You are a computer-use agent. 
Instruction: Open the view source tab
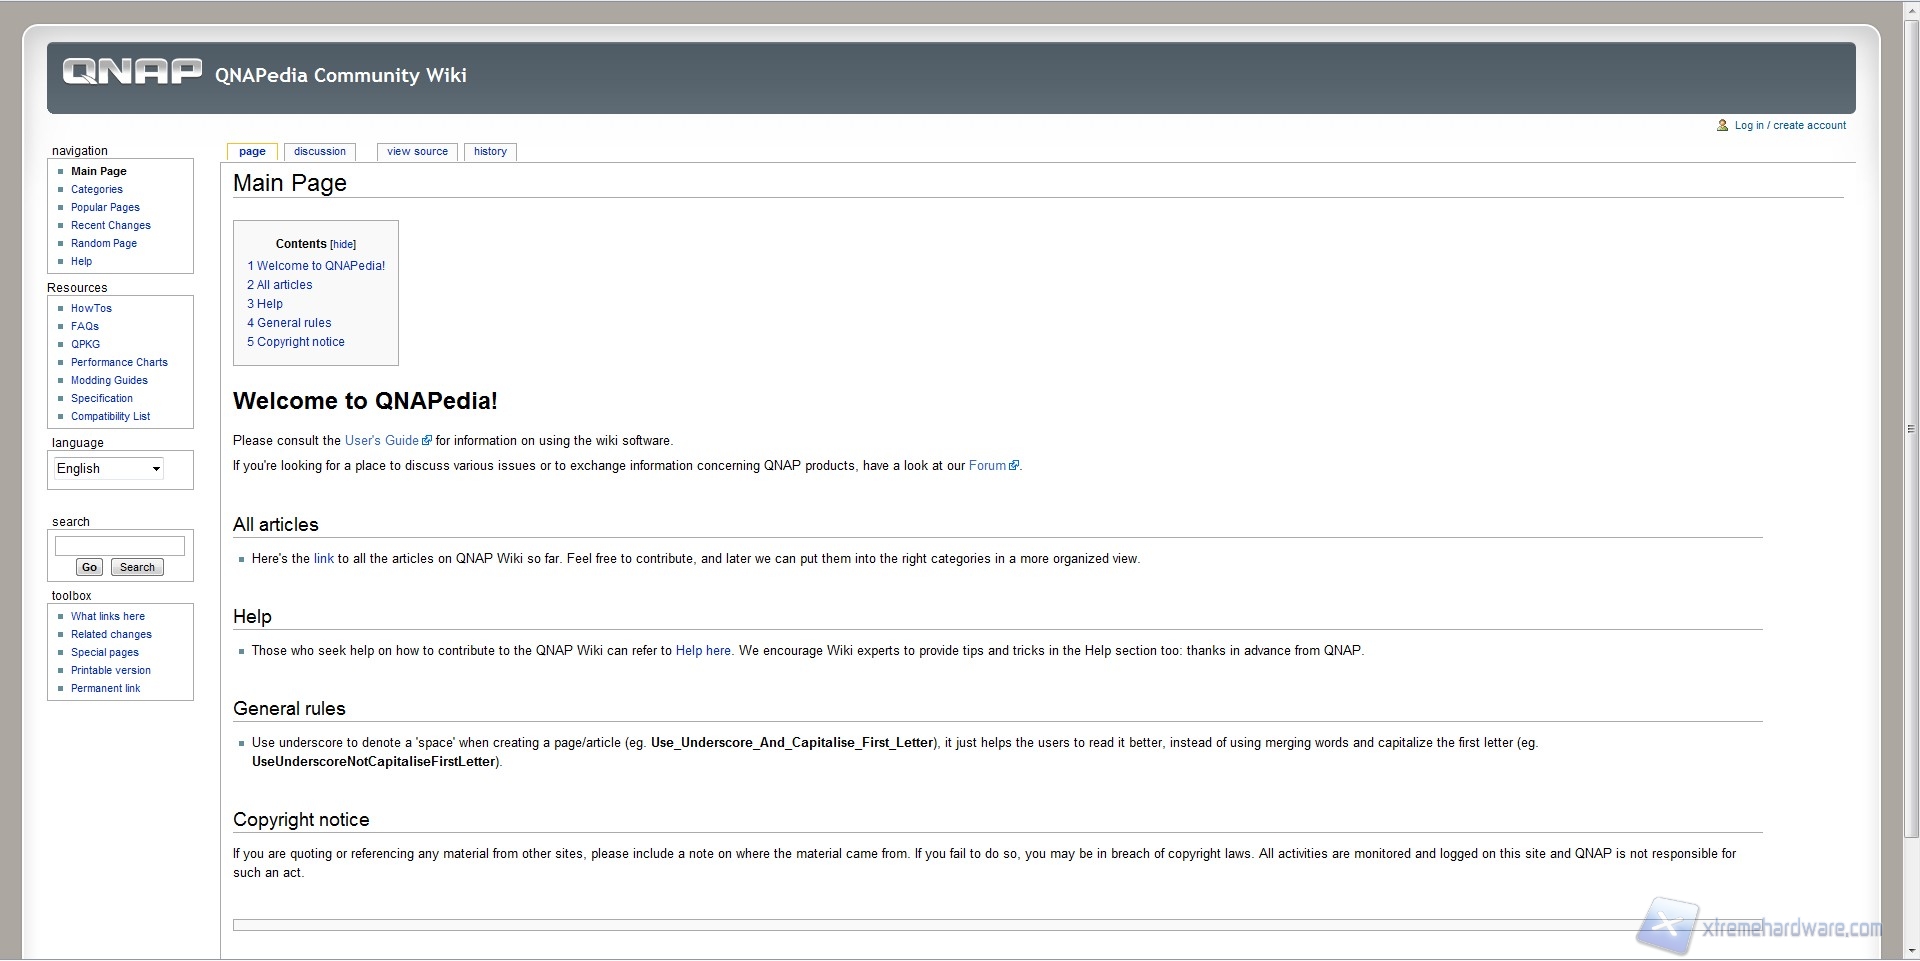(417, 152)
